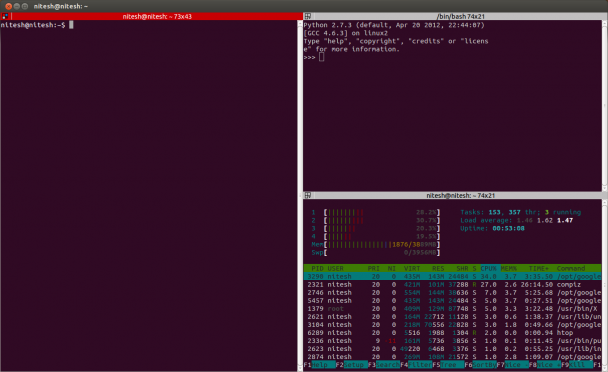The height and width of the screenshot is (372, 608).
Task: Sort htop by SHR column header
Action: (x=462, y=268)
